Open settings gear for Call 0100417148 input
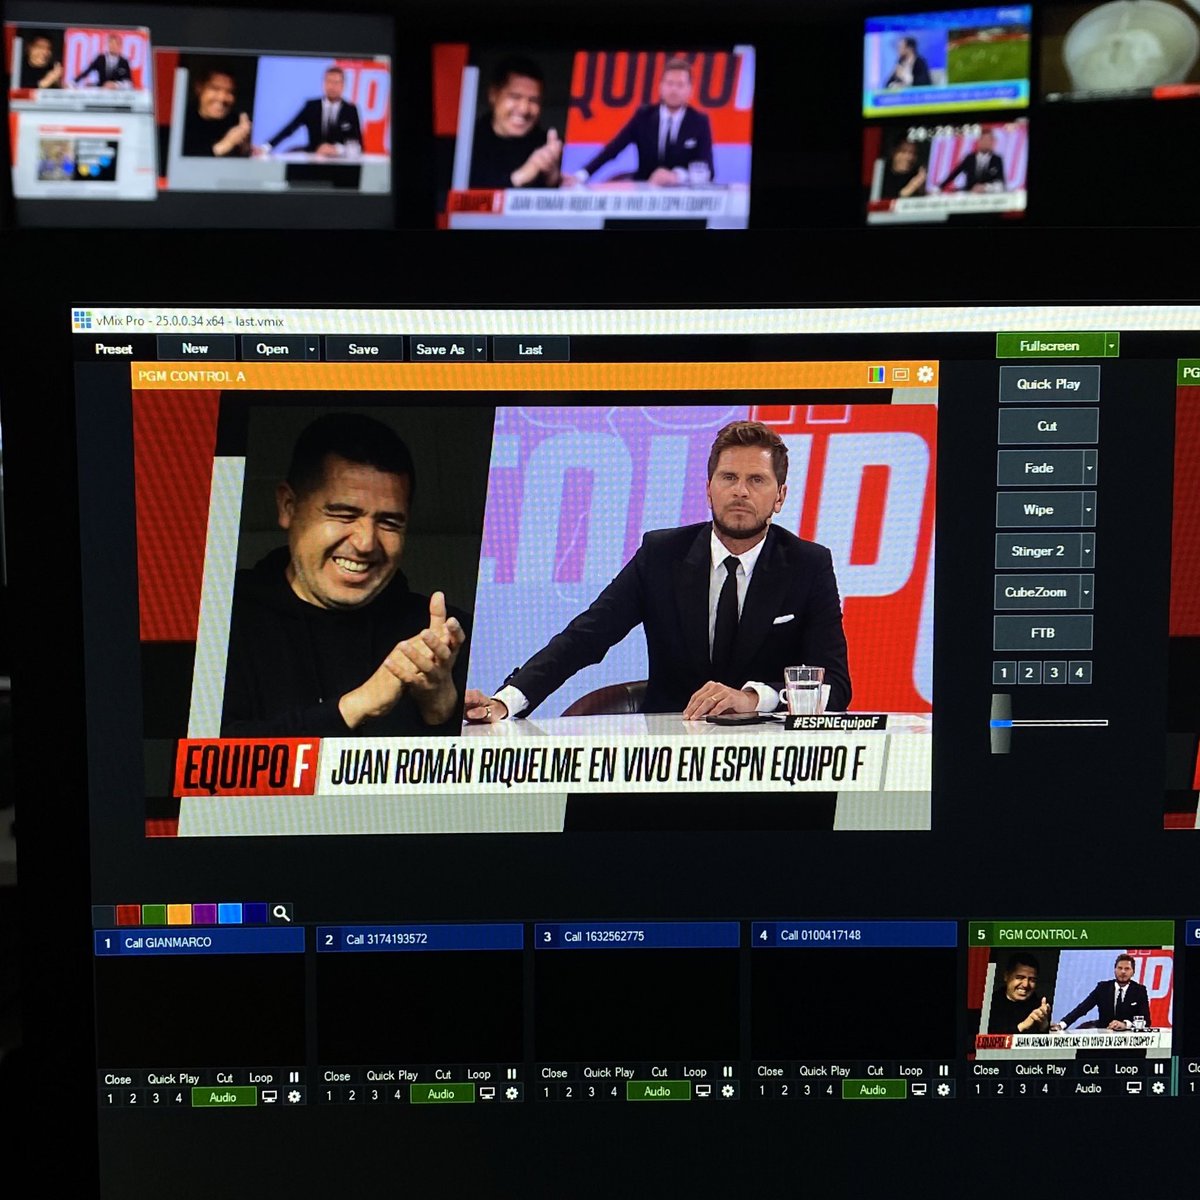Image resolution: width=1200 pixels, height=1200 pixels. point(943,1090)
